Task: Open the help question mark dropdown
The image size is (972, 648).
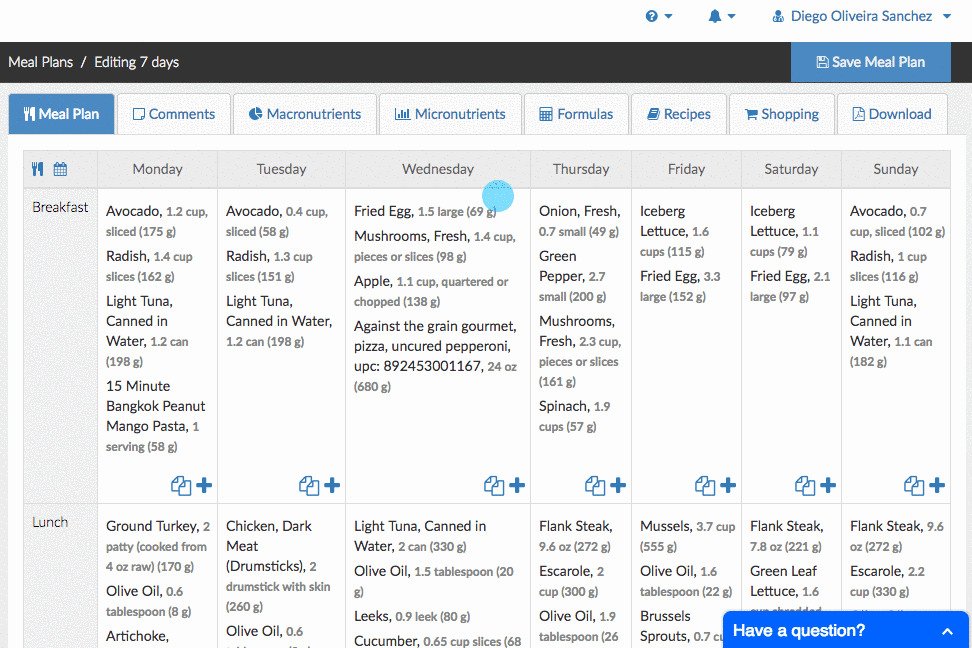Action: [x=658, y=16]
